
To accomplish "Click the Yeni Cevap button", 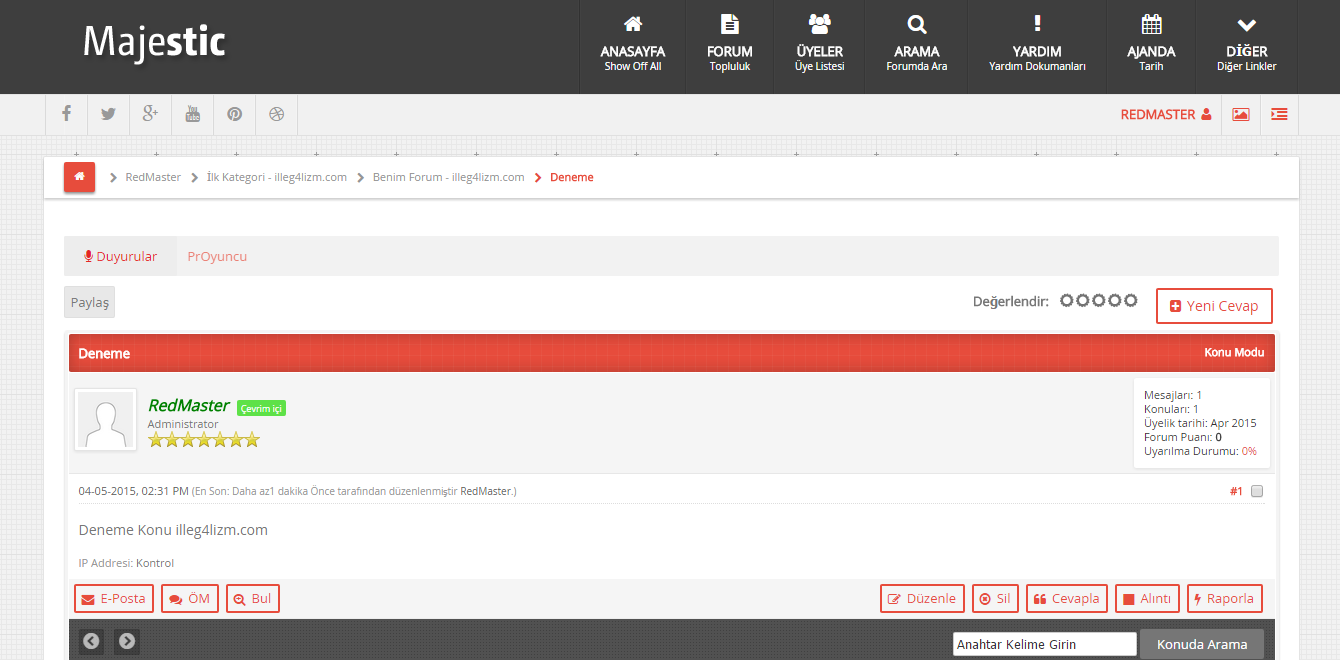I will (x=1213, y=306).
